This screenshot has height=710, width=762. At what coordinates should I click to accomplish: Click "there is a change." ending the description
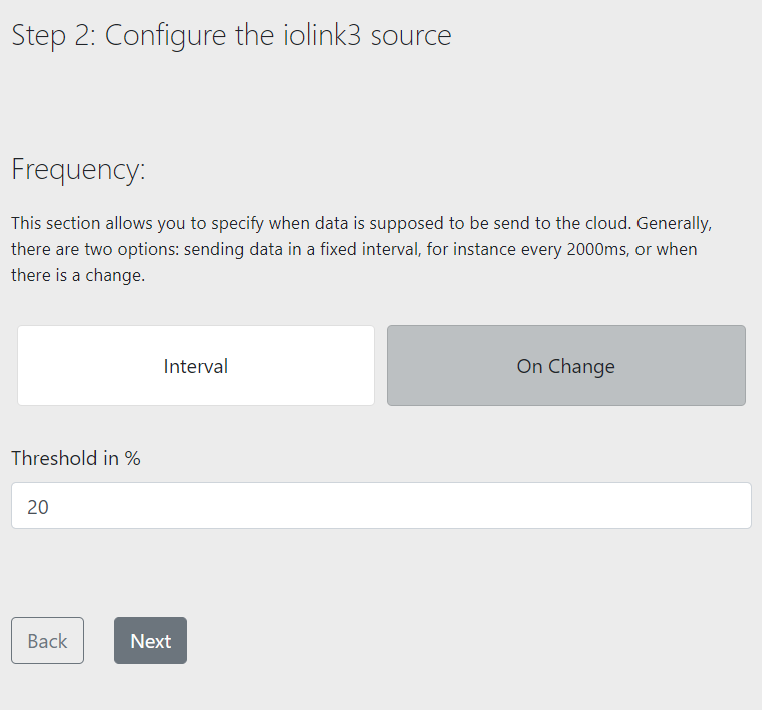[78, 275]
